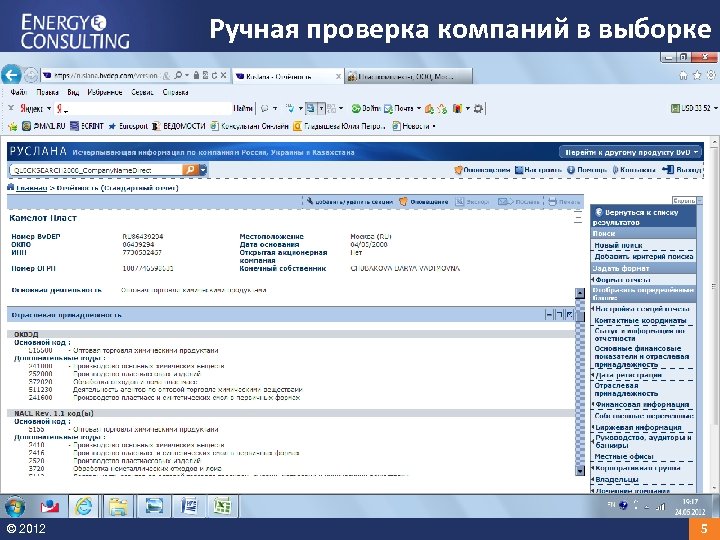Click the Ruslana quick search input field
720x540 pixels.
coord(96,170)
